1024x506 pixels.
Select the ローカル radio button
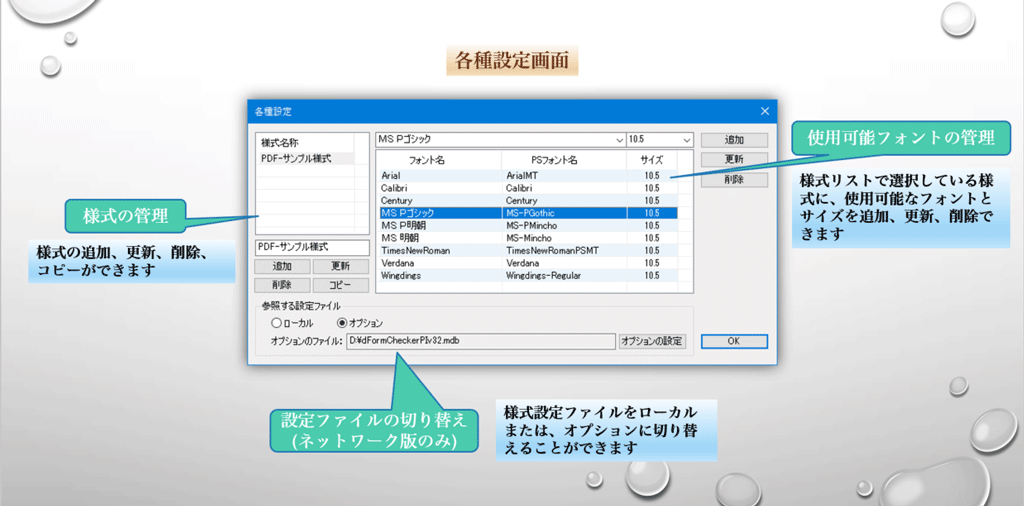click(x=277, y=323)
